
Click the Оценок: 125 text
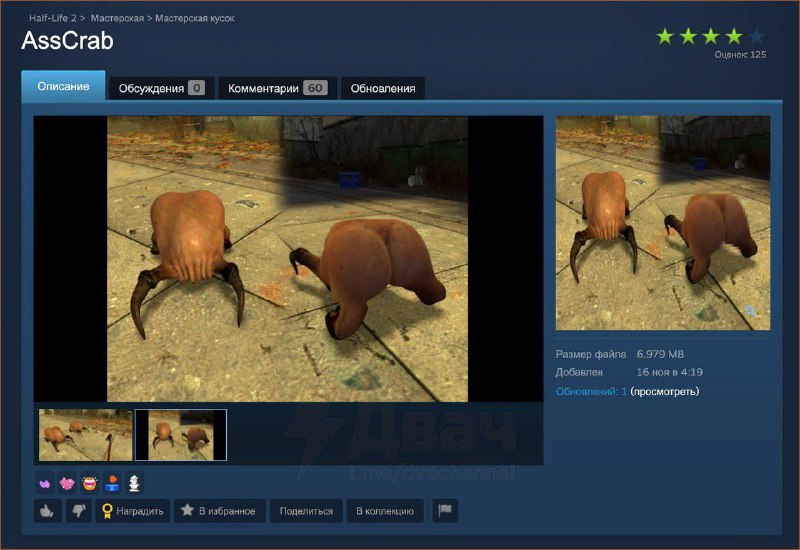tap(740, 55)
